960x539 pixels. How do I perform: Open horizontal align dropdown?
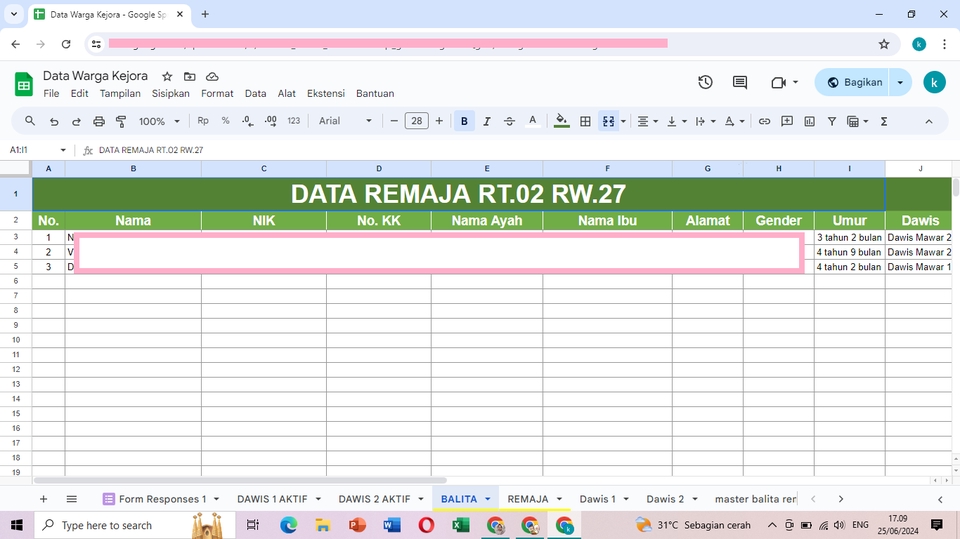(647, 121)
